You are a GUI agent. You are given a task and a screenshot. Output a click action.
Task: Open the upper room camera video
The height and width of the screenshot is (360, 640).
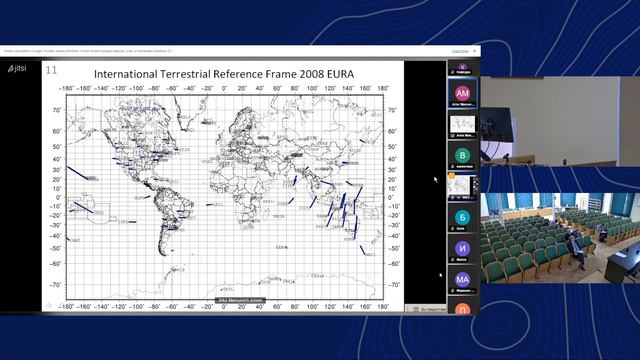(560, 121)
